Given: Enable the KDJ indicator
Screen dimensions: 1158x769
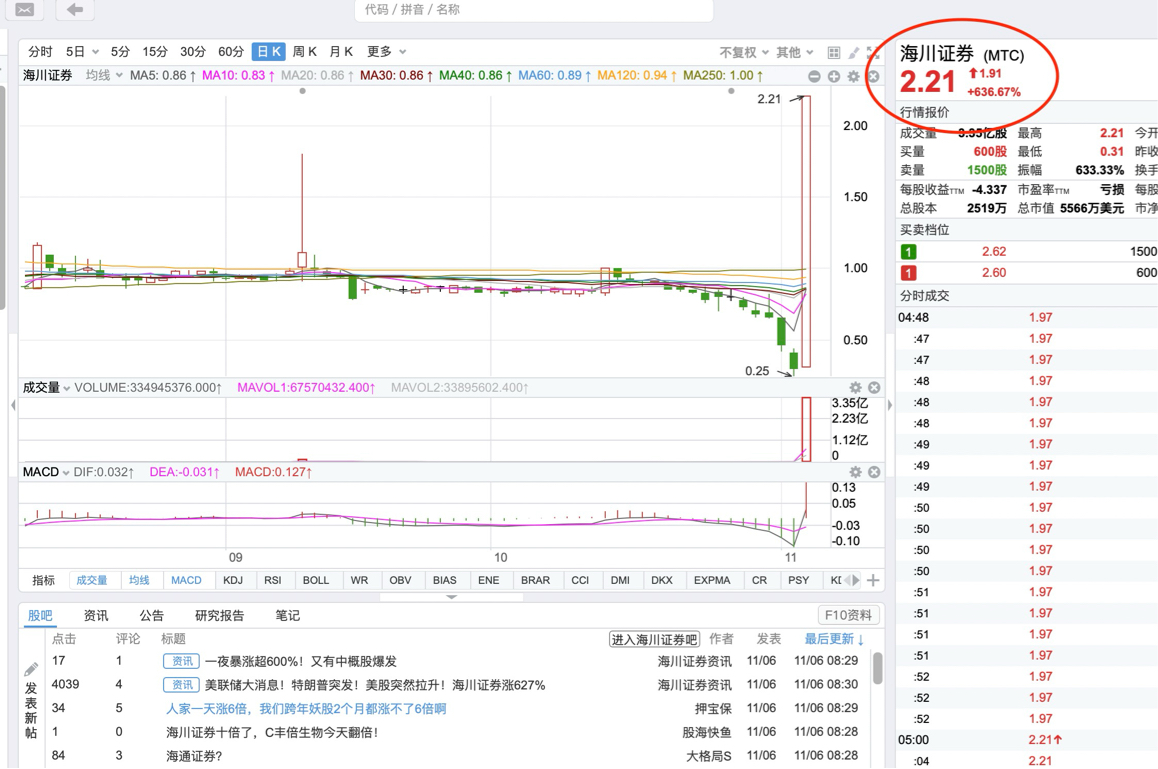Looking at the screenshot, I should click(233, 581).
